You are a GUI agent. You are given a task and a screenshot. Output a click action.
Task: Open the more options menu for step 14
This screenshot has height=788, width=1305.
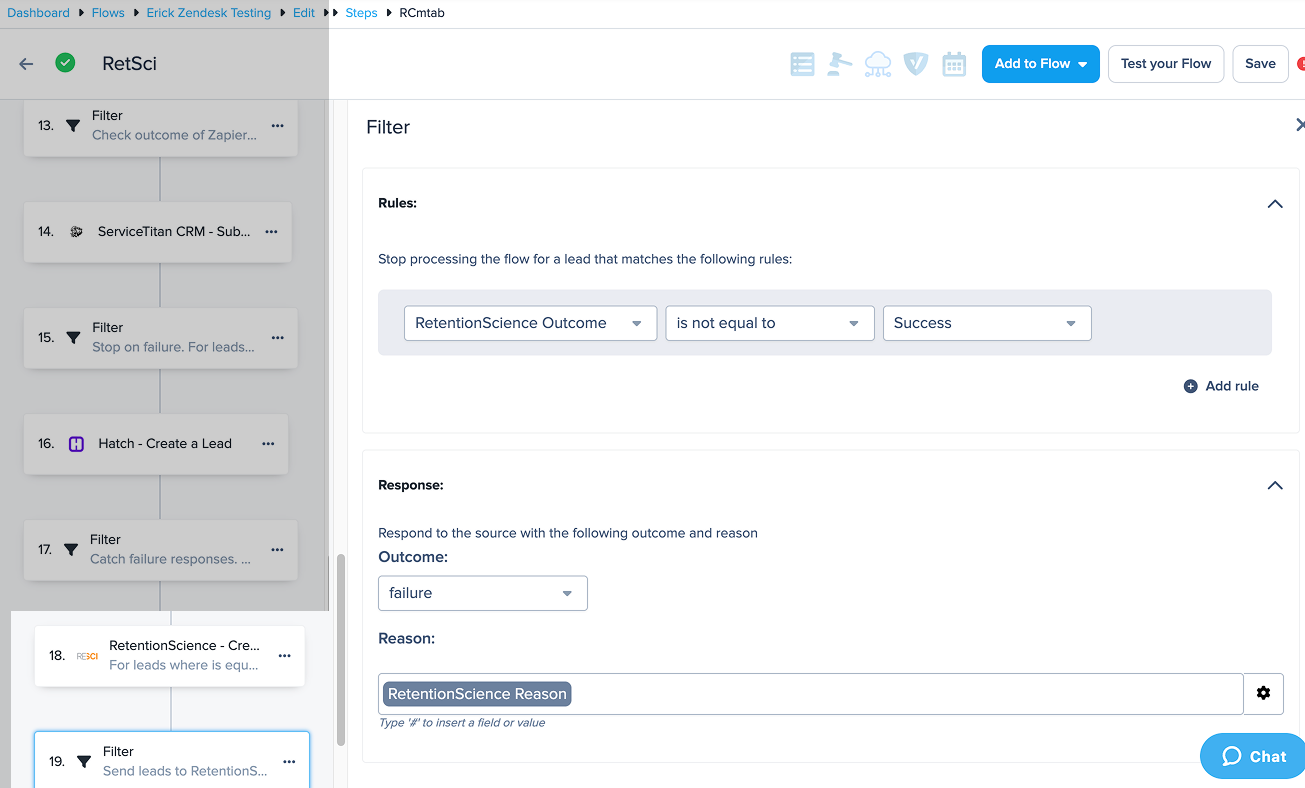(272, 232)
